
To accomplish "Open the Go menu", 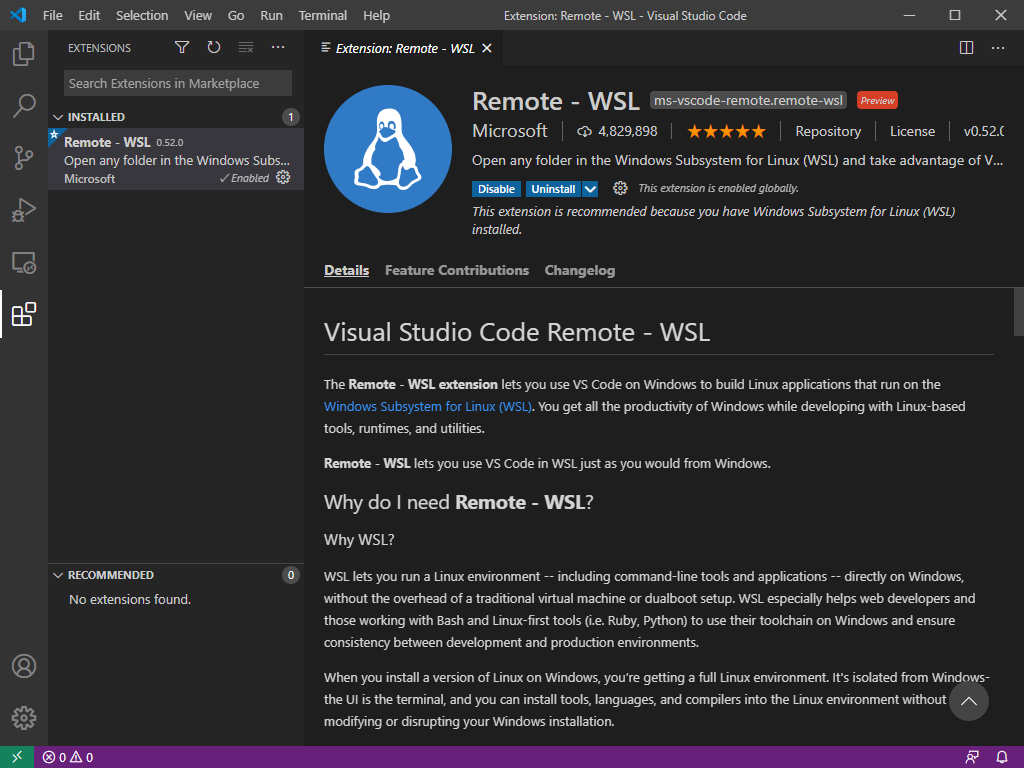I will [x=236, y=15].
